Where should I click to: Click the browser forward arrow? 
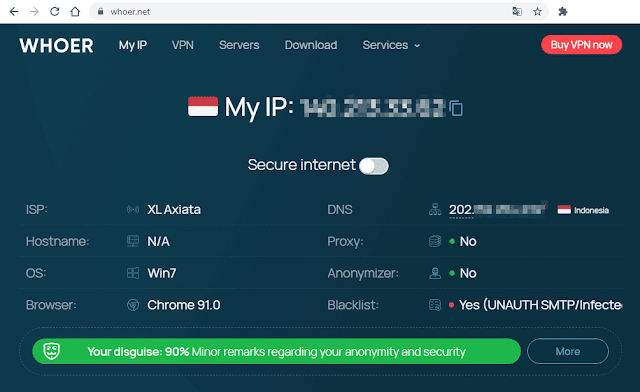34,11
